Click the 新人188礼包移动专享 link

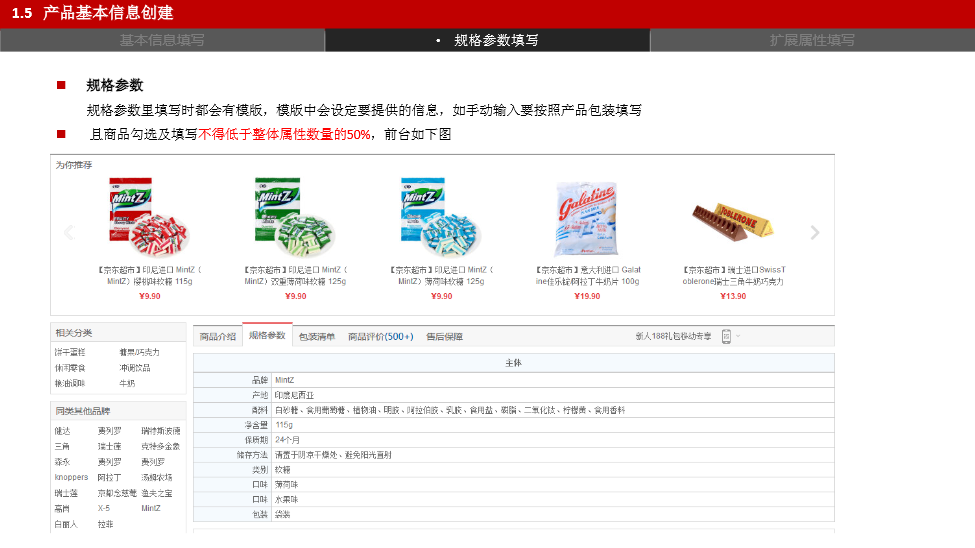pyautogui.click(x=673, y=337)
